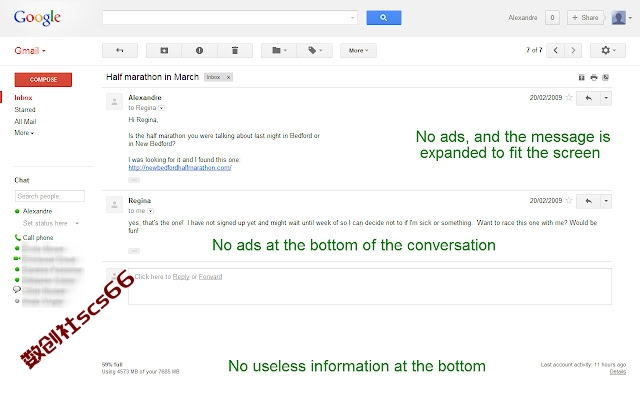Open the account avatar menu

(x=621, y=18)
